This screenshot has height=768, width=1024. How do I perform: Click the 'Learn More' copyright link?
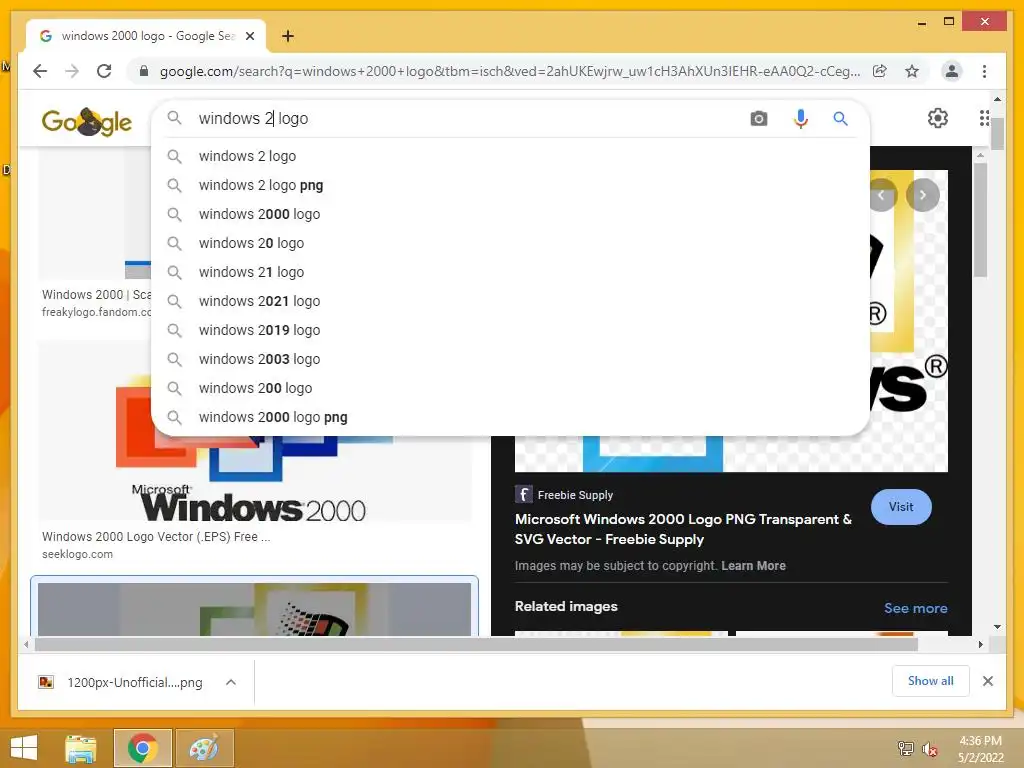(x=753, y=566)
